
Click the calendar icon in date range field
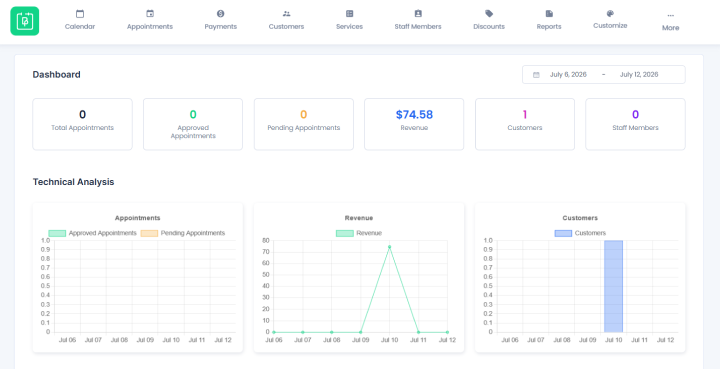pos(536,75)
